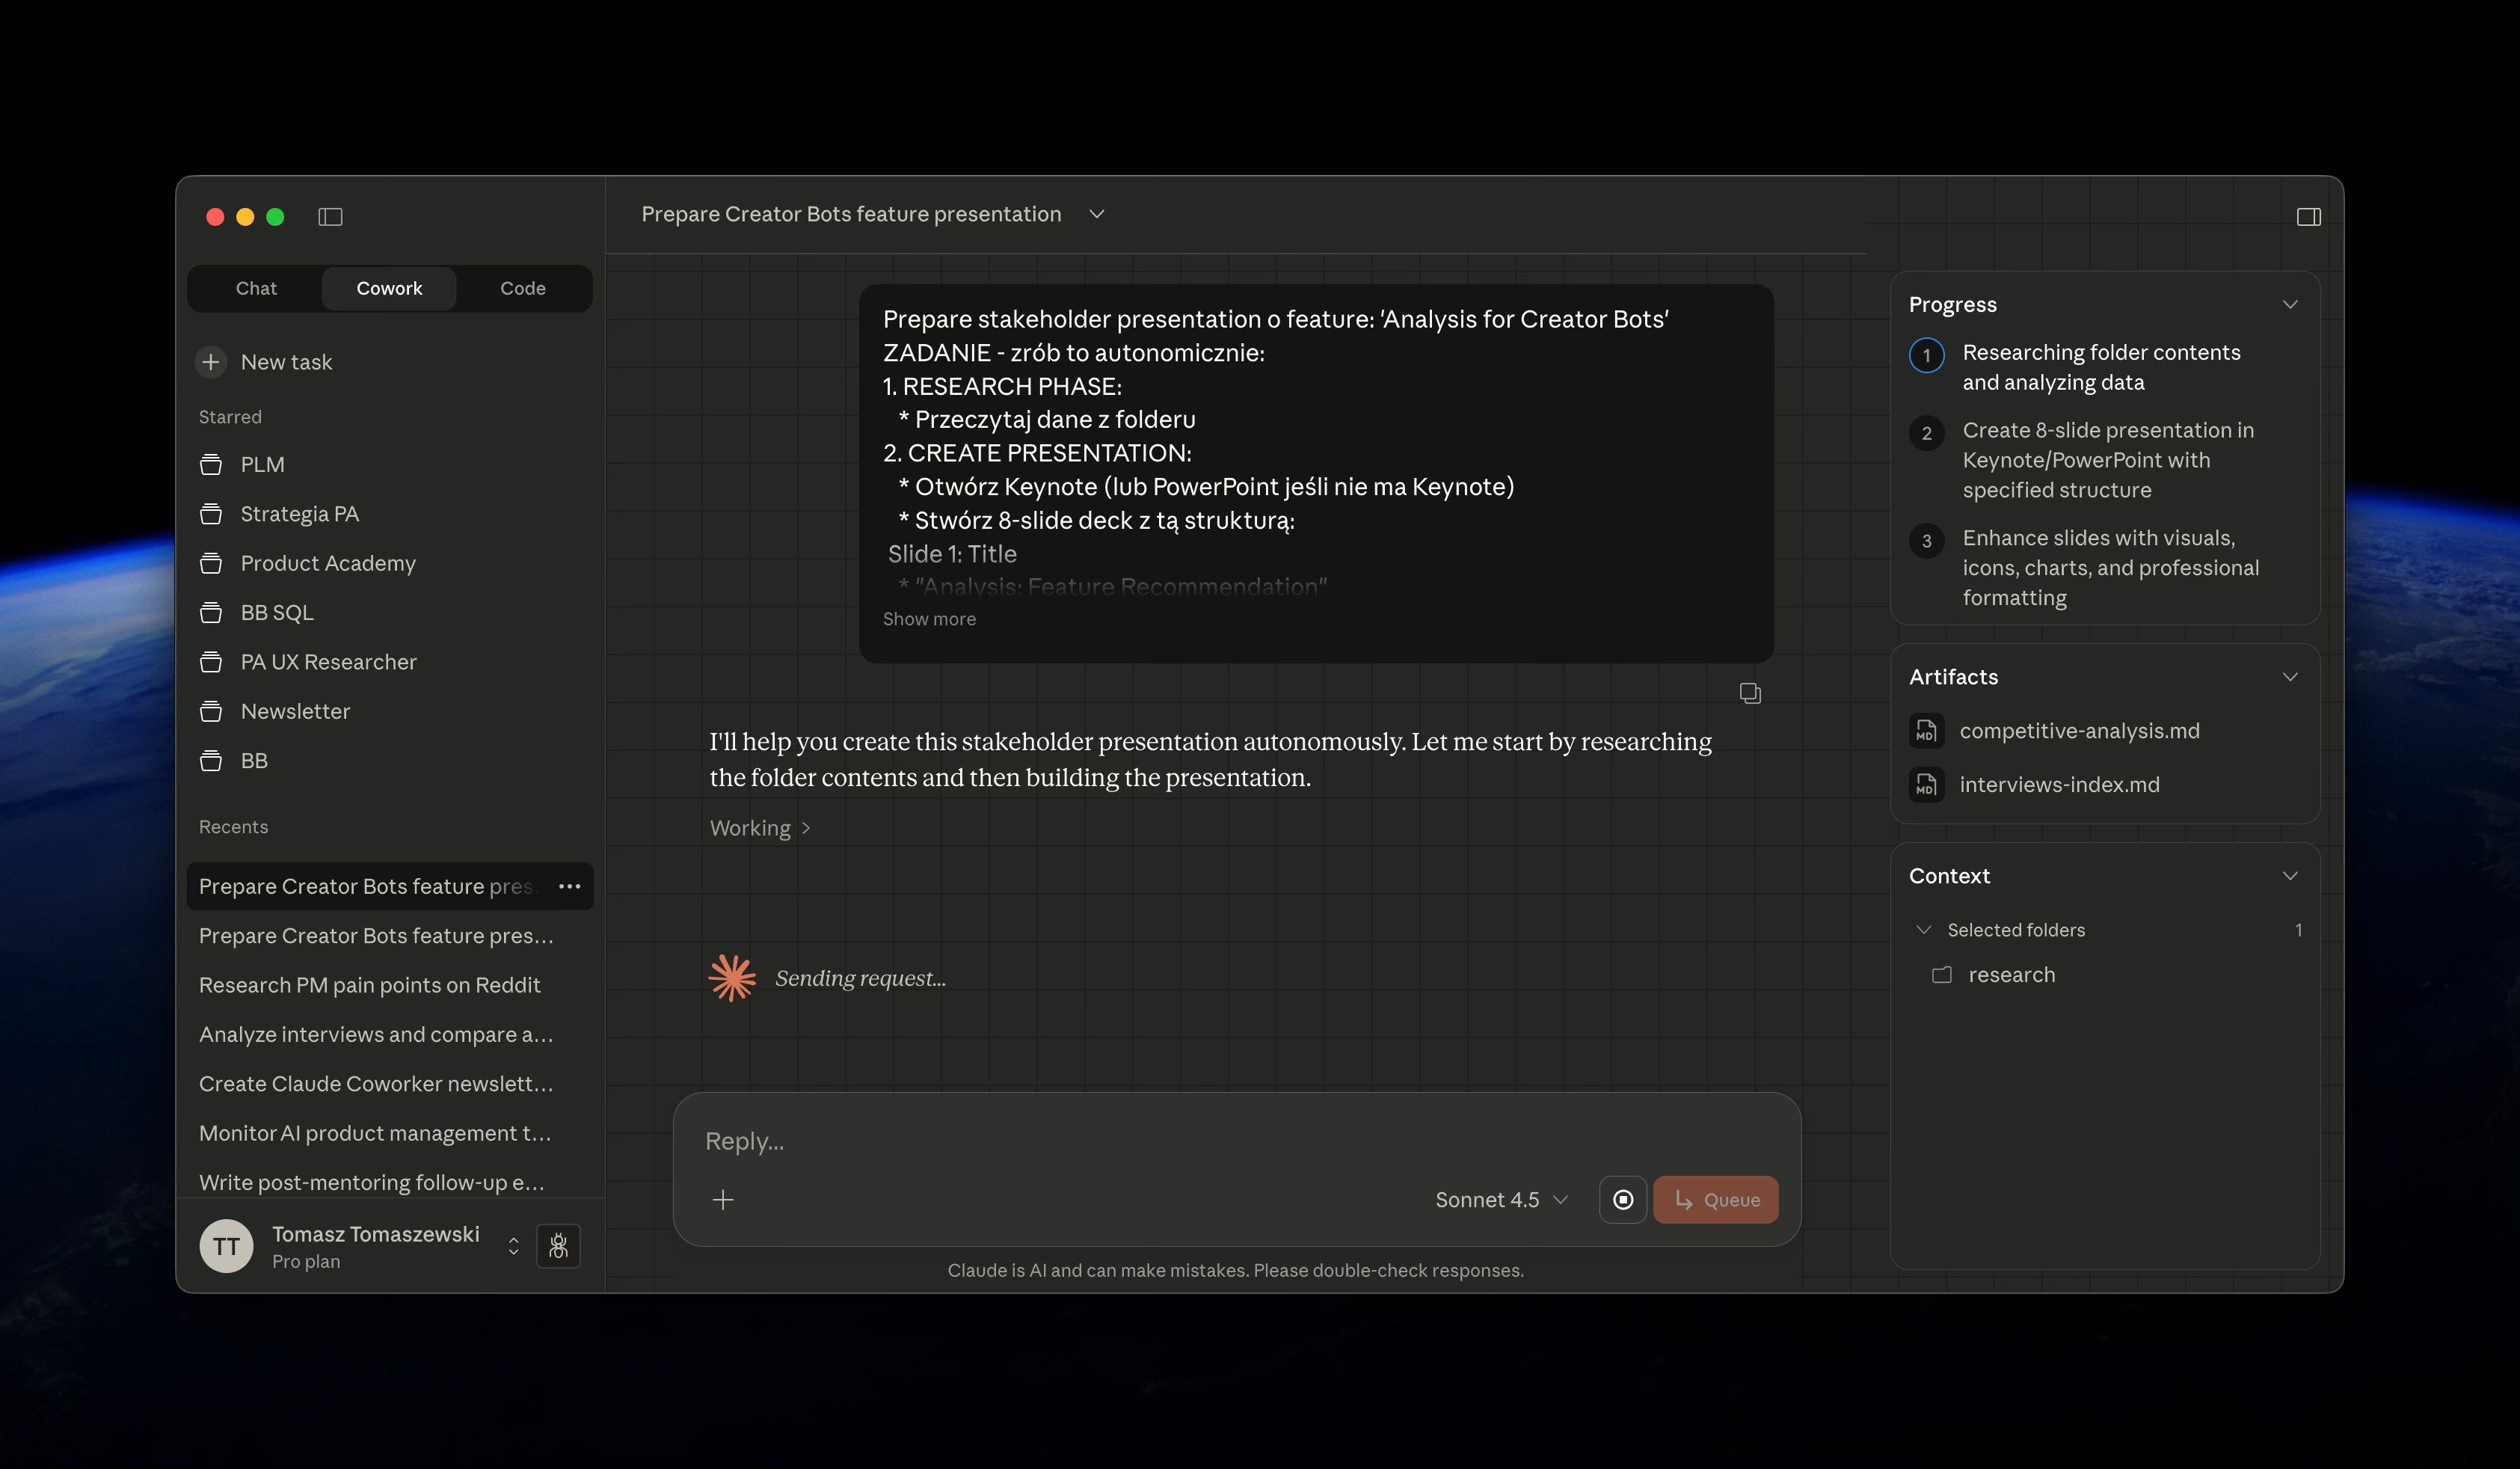
Task: Open the three-dots menu on selected recent task
Action: [x=569, y=886]
